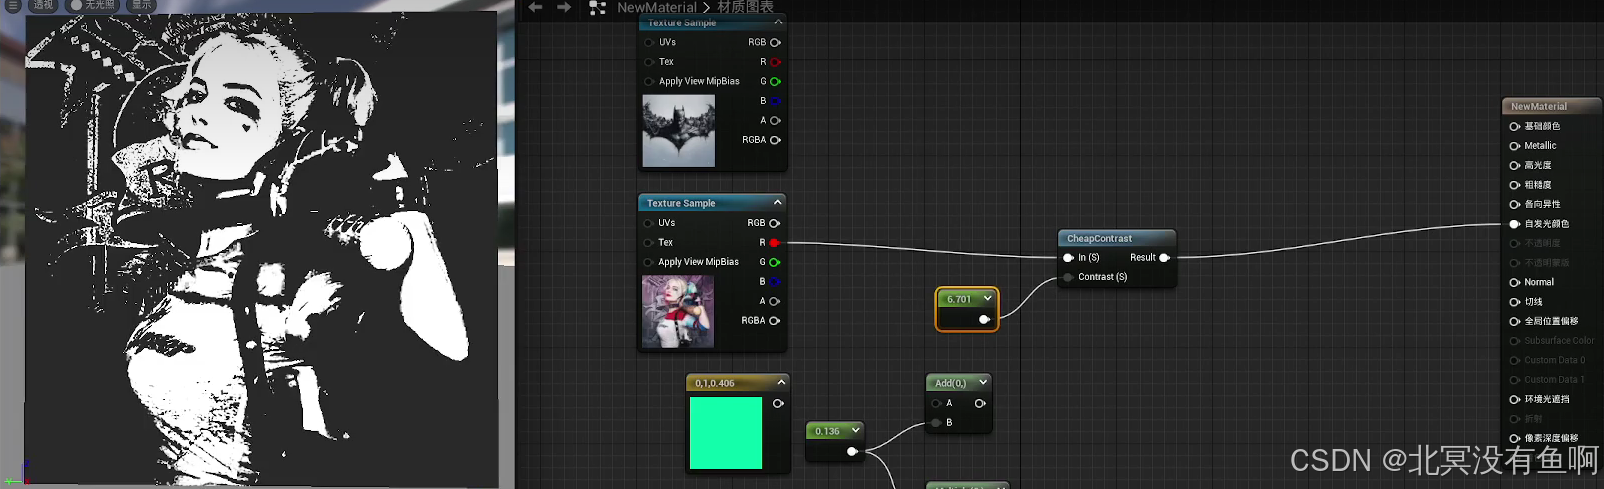Click In (S) input pin on CheapContrast
1604x489 pixels.
pyautogui.click(x=1069, y=258)
